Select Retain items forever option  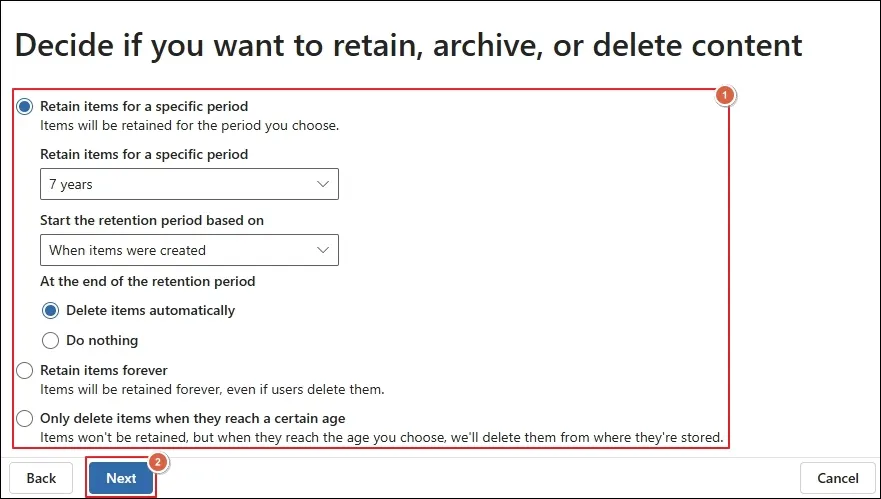(25, 370)
